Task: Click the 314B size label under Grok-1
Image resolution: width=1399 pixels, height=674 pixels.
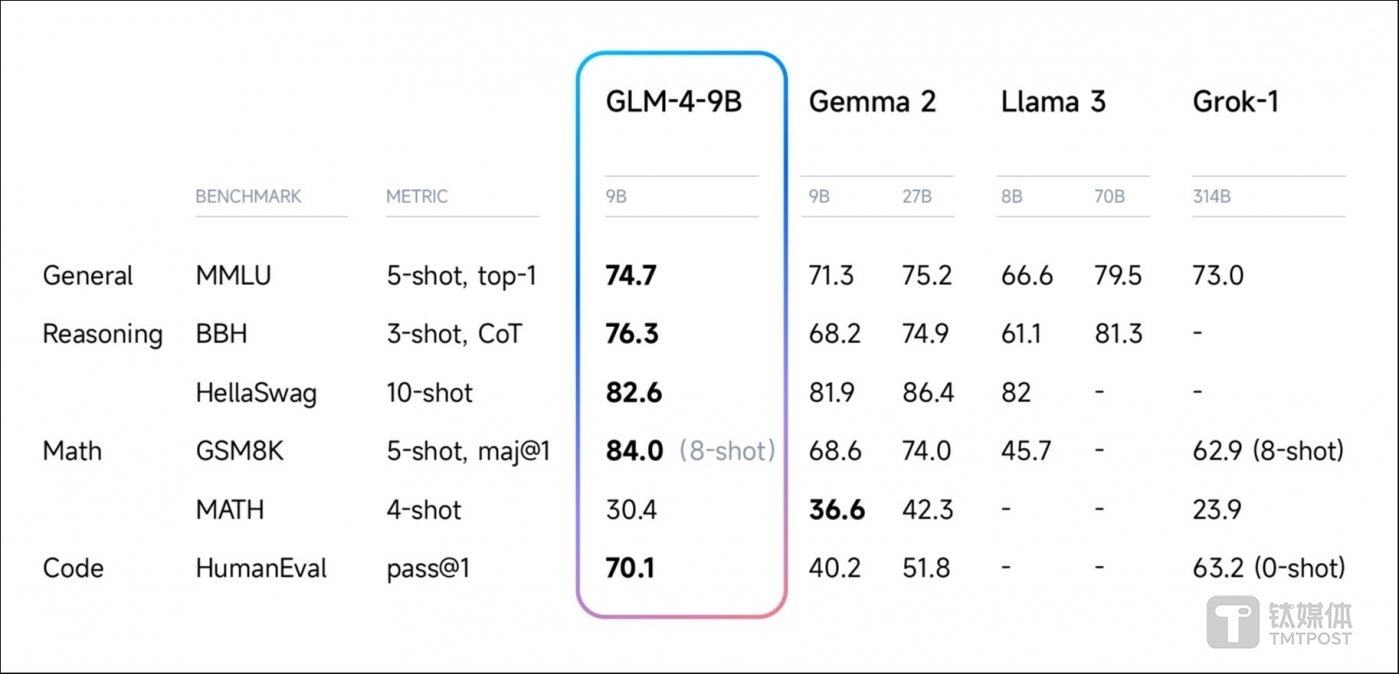Action: [1211, 197]
